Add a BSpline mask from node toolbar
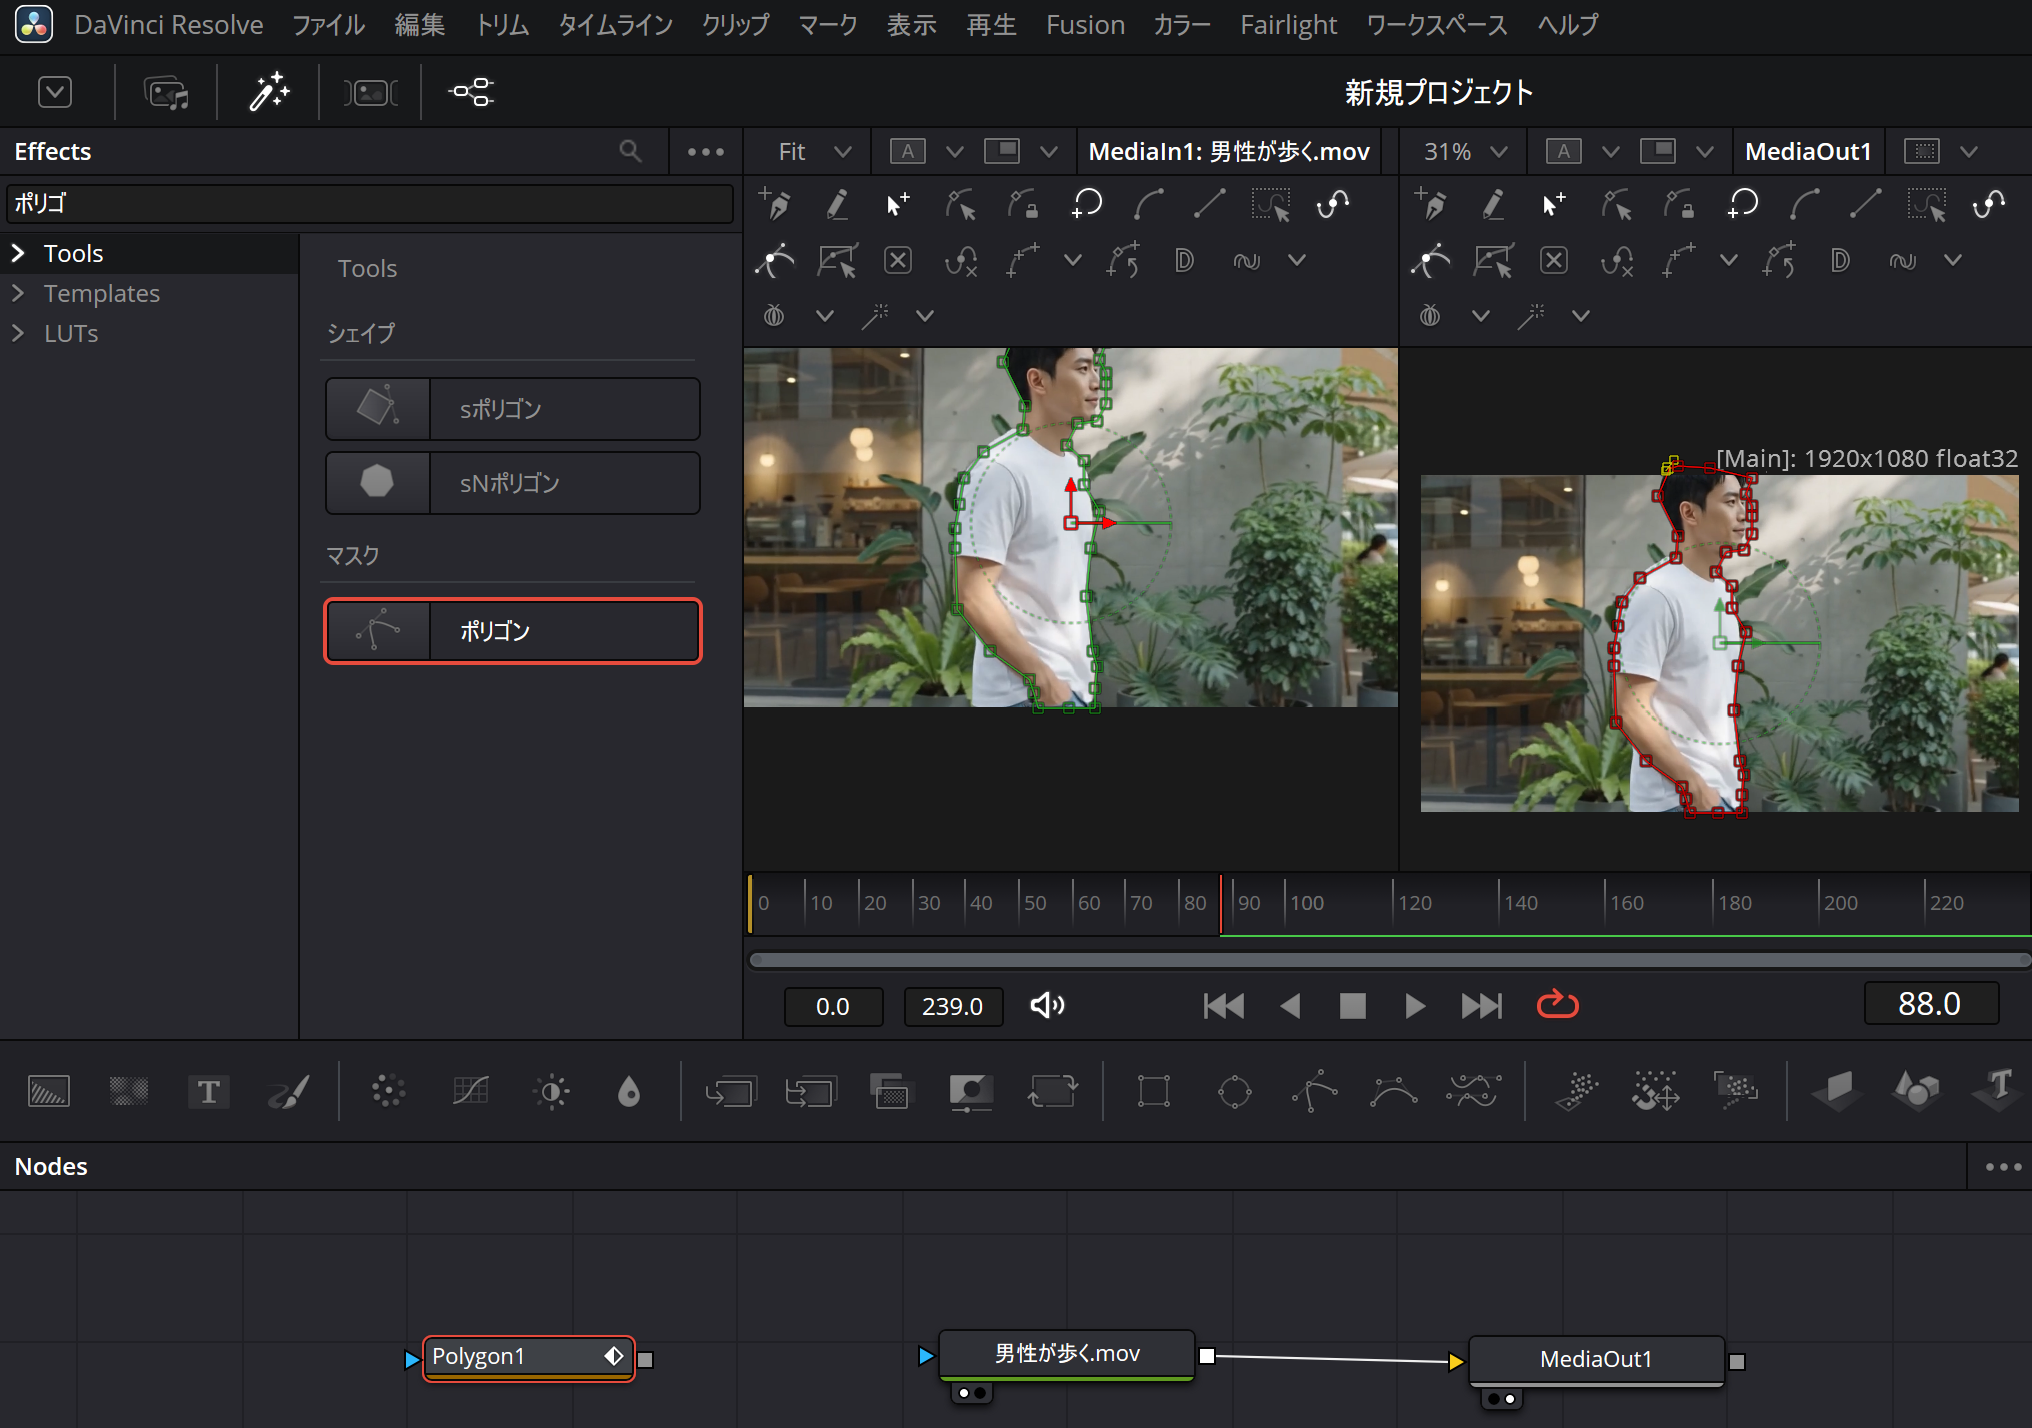Screen dimensions: 2032x1428 (1393, 1091)
